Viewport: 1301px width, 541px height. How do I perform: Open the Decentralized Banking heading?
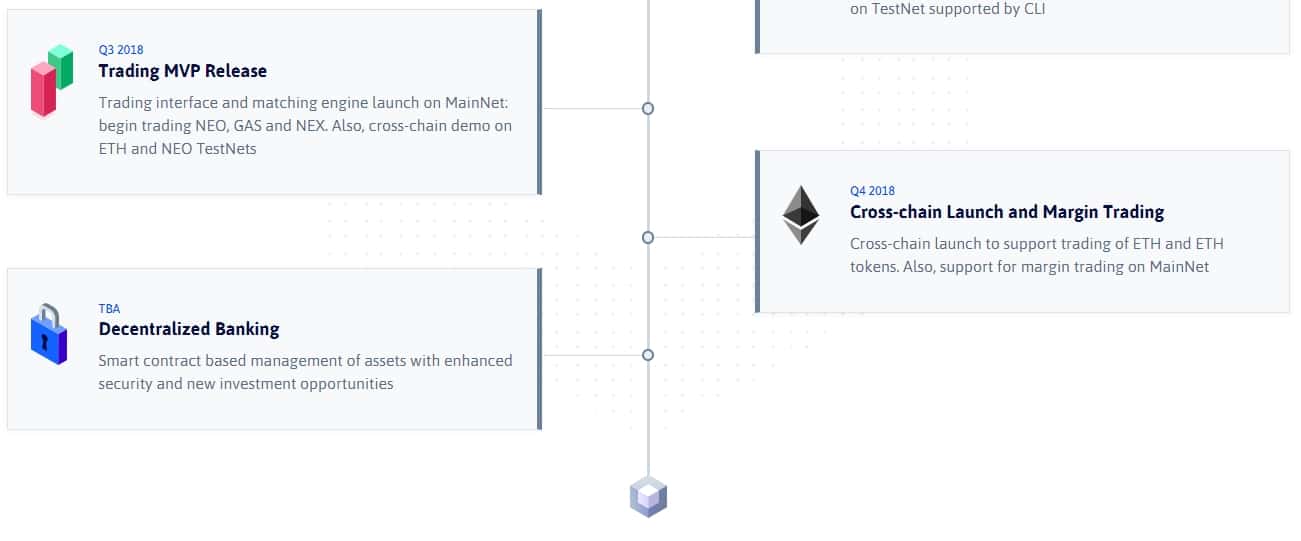point(188,329)
